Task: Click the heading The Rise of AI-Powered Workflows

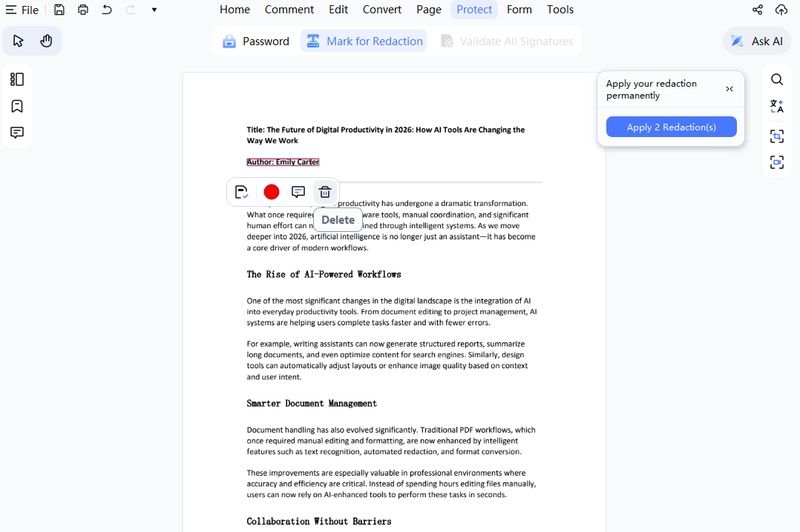Action: 323,274
